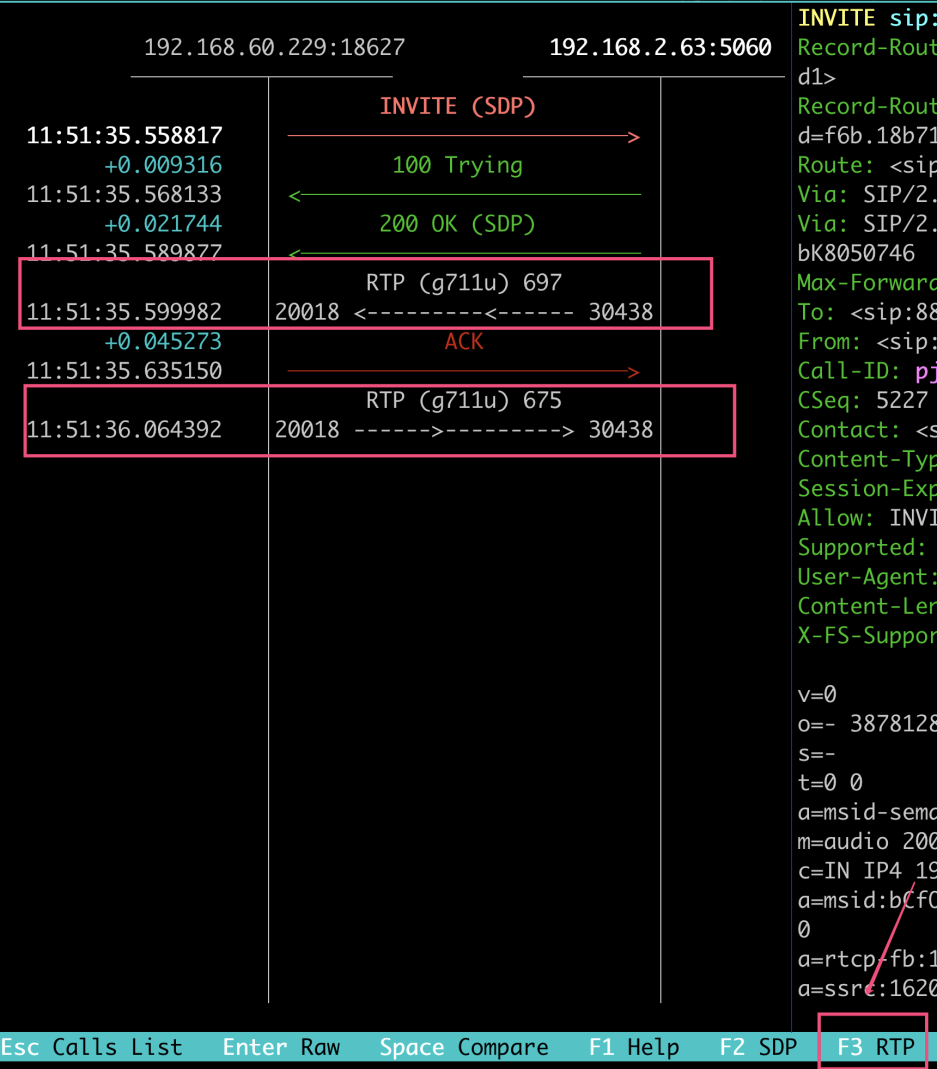Highlight the 200 OK (SDP) message
This screenshot has width=937, height=1069.
click(457, 224)
